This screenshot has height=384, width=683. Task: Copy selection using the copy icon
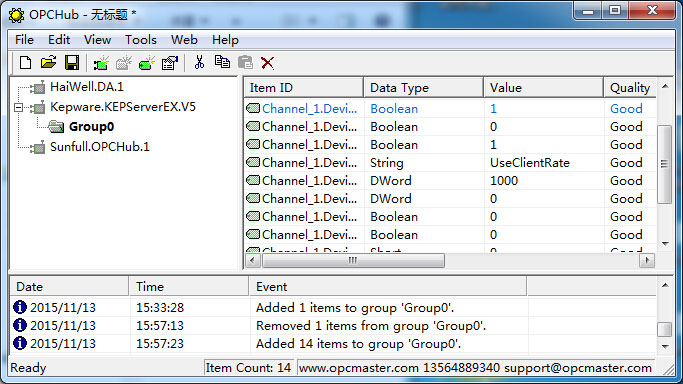click(x=222, y=62)
